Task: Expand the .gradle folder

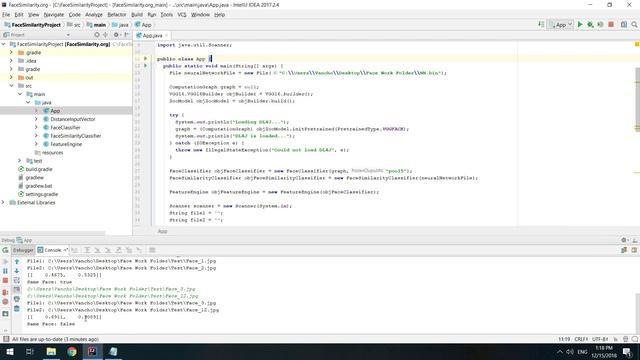Action: pyautogui.click(x=11, y=53)
